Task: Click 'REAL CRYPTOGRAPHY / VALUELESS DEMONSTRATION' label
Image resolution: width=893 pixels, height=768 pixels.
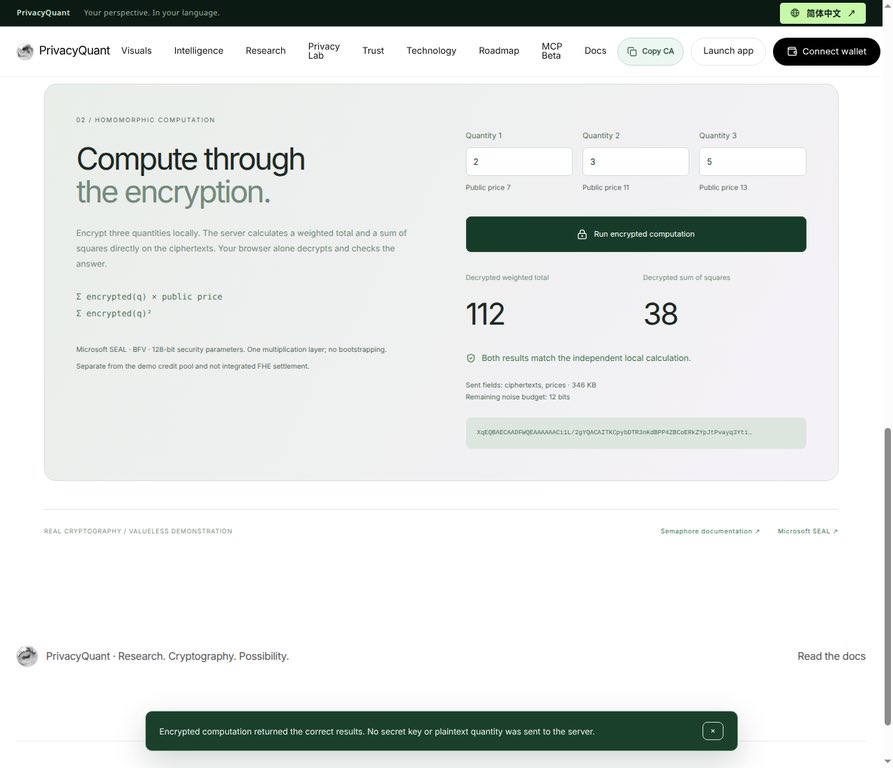Action: tap(138, 531)
